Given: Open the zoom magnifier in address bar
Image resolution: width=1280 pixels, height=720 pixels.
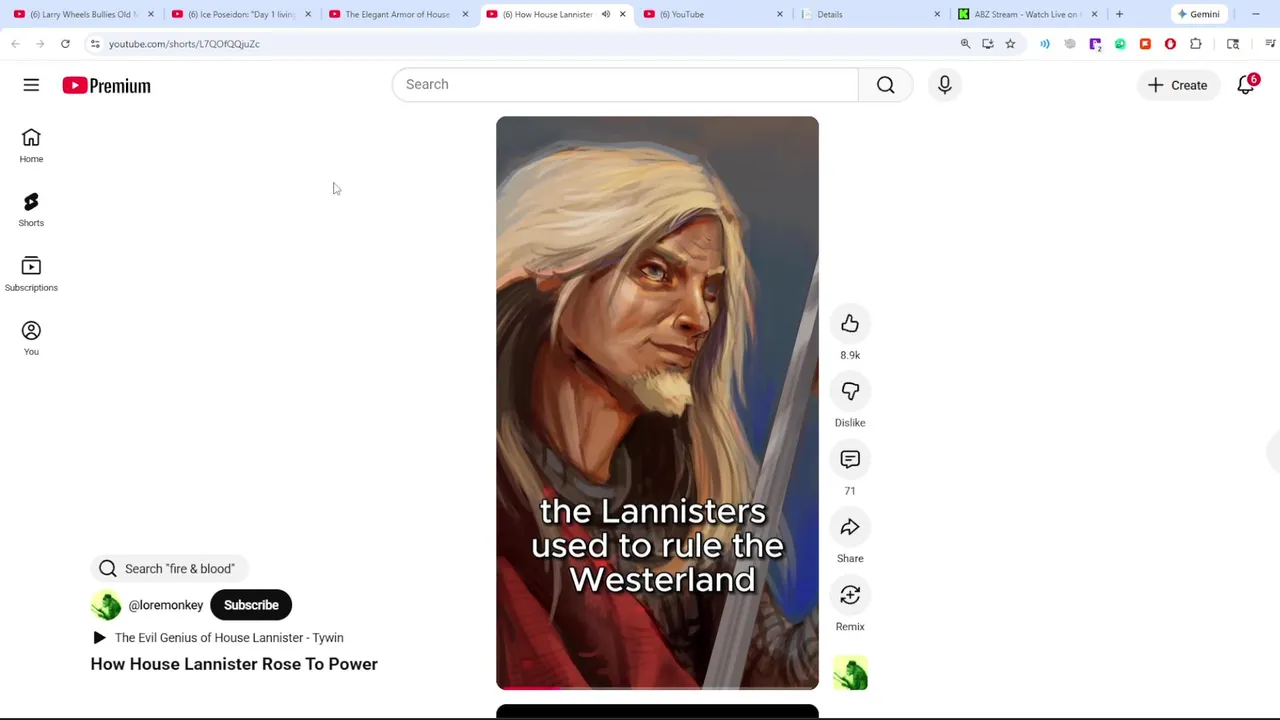Looking at the screenshot, I should pyautogui.click(x=965, y=44).
